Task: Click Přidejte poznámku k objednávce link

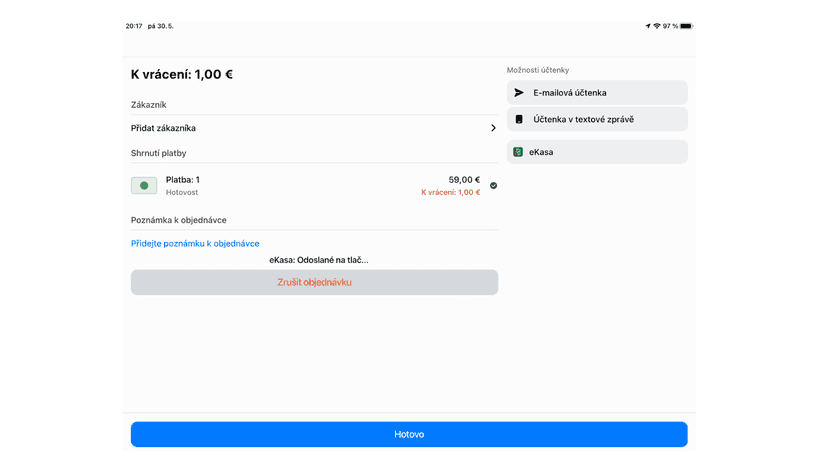Action: point(195,244)
